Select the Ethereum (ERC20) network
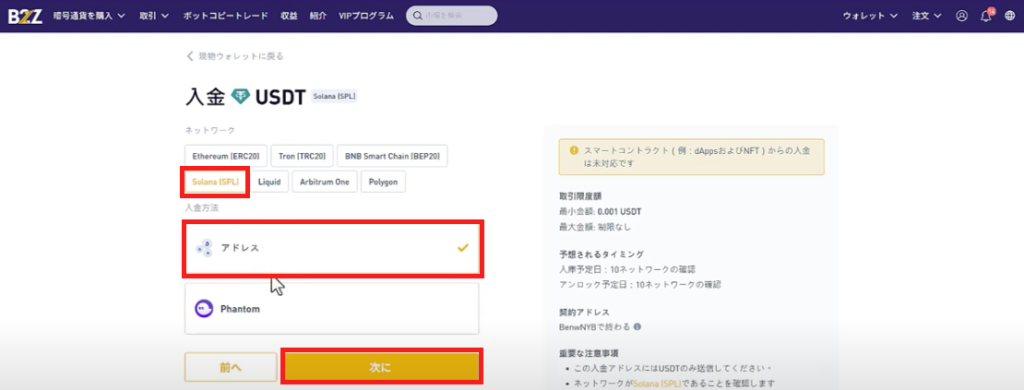The width and height of the screenshot is (1024, 390). [x=226, y=157]
